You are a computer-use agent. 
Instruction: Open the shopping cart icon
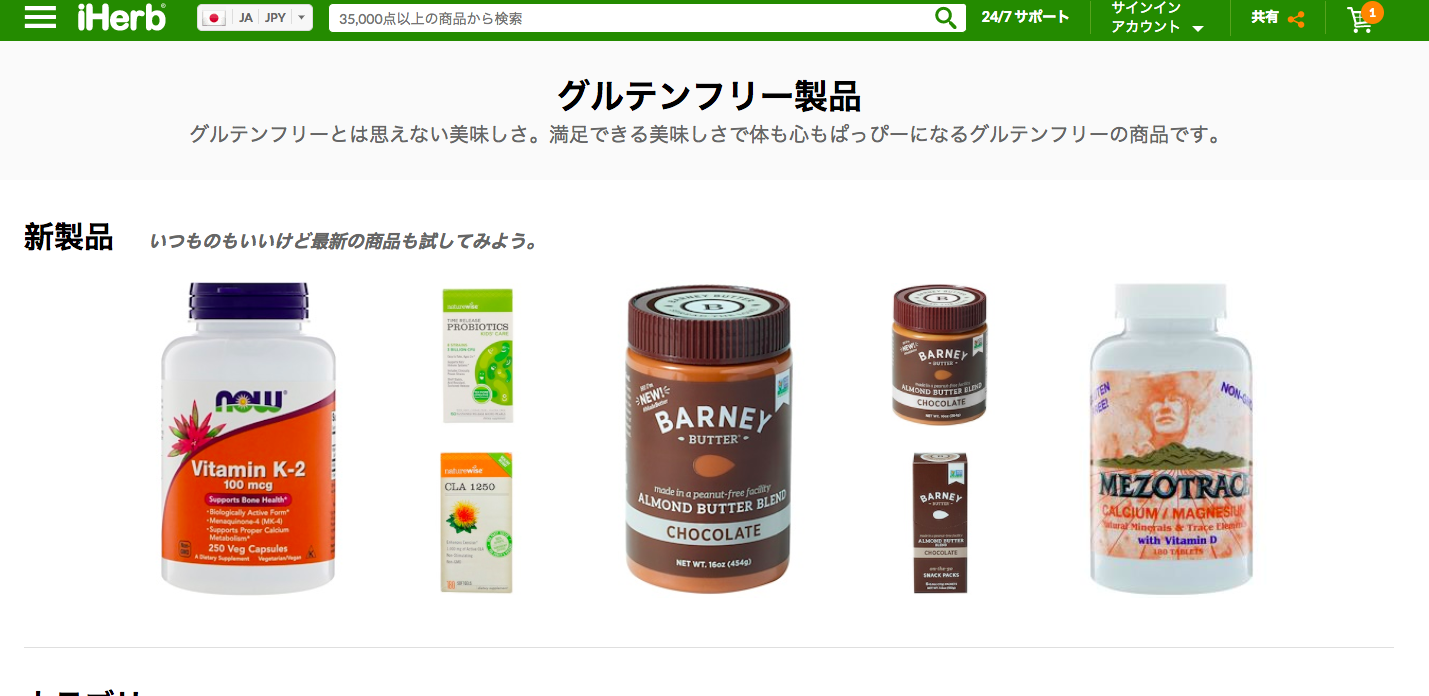click(x=1359, y=20)
